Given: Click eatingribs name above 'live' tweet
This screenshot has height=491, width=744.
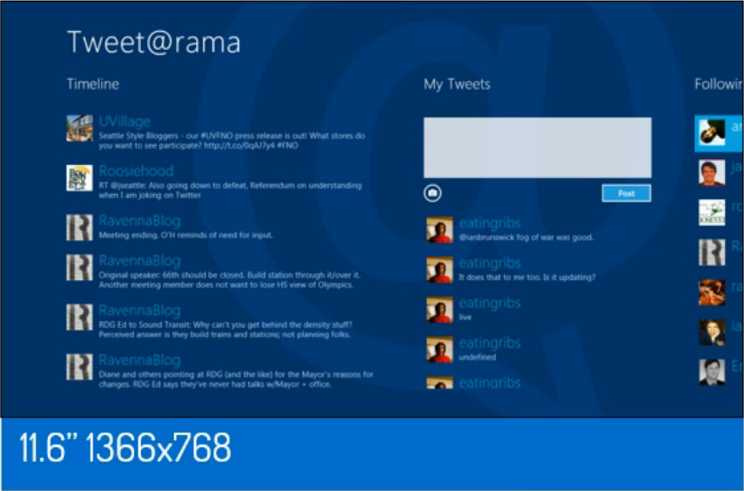Looking at the screenshot, I should click(x=490, y=303).
